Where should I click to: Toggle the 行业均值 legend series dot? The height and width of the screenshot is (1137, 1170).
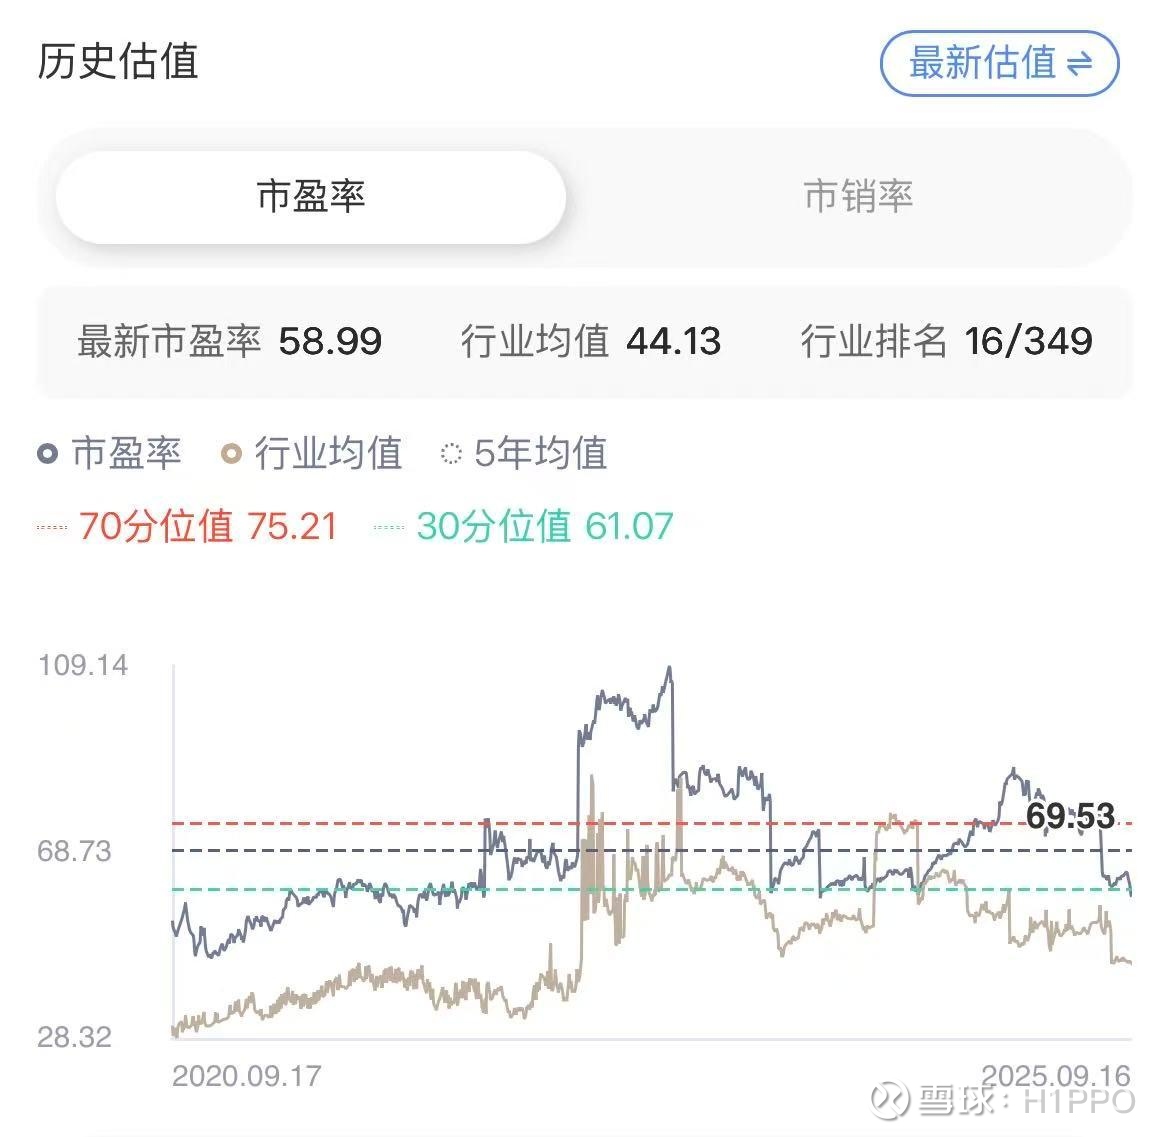click(x=231, y=454)
